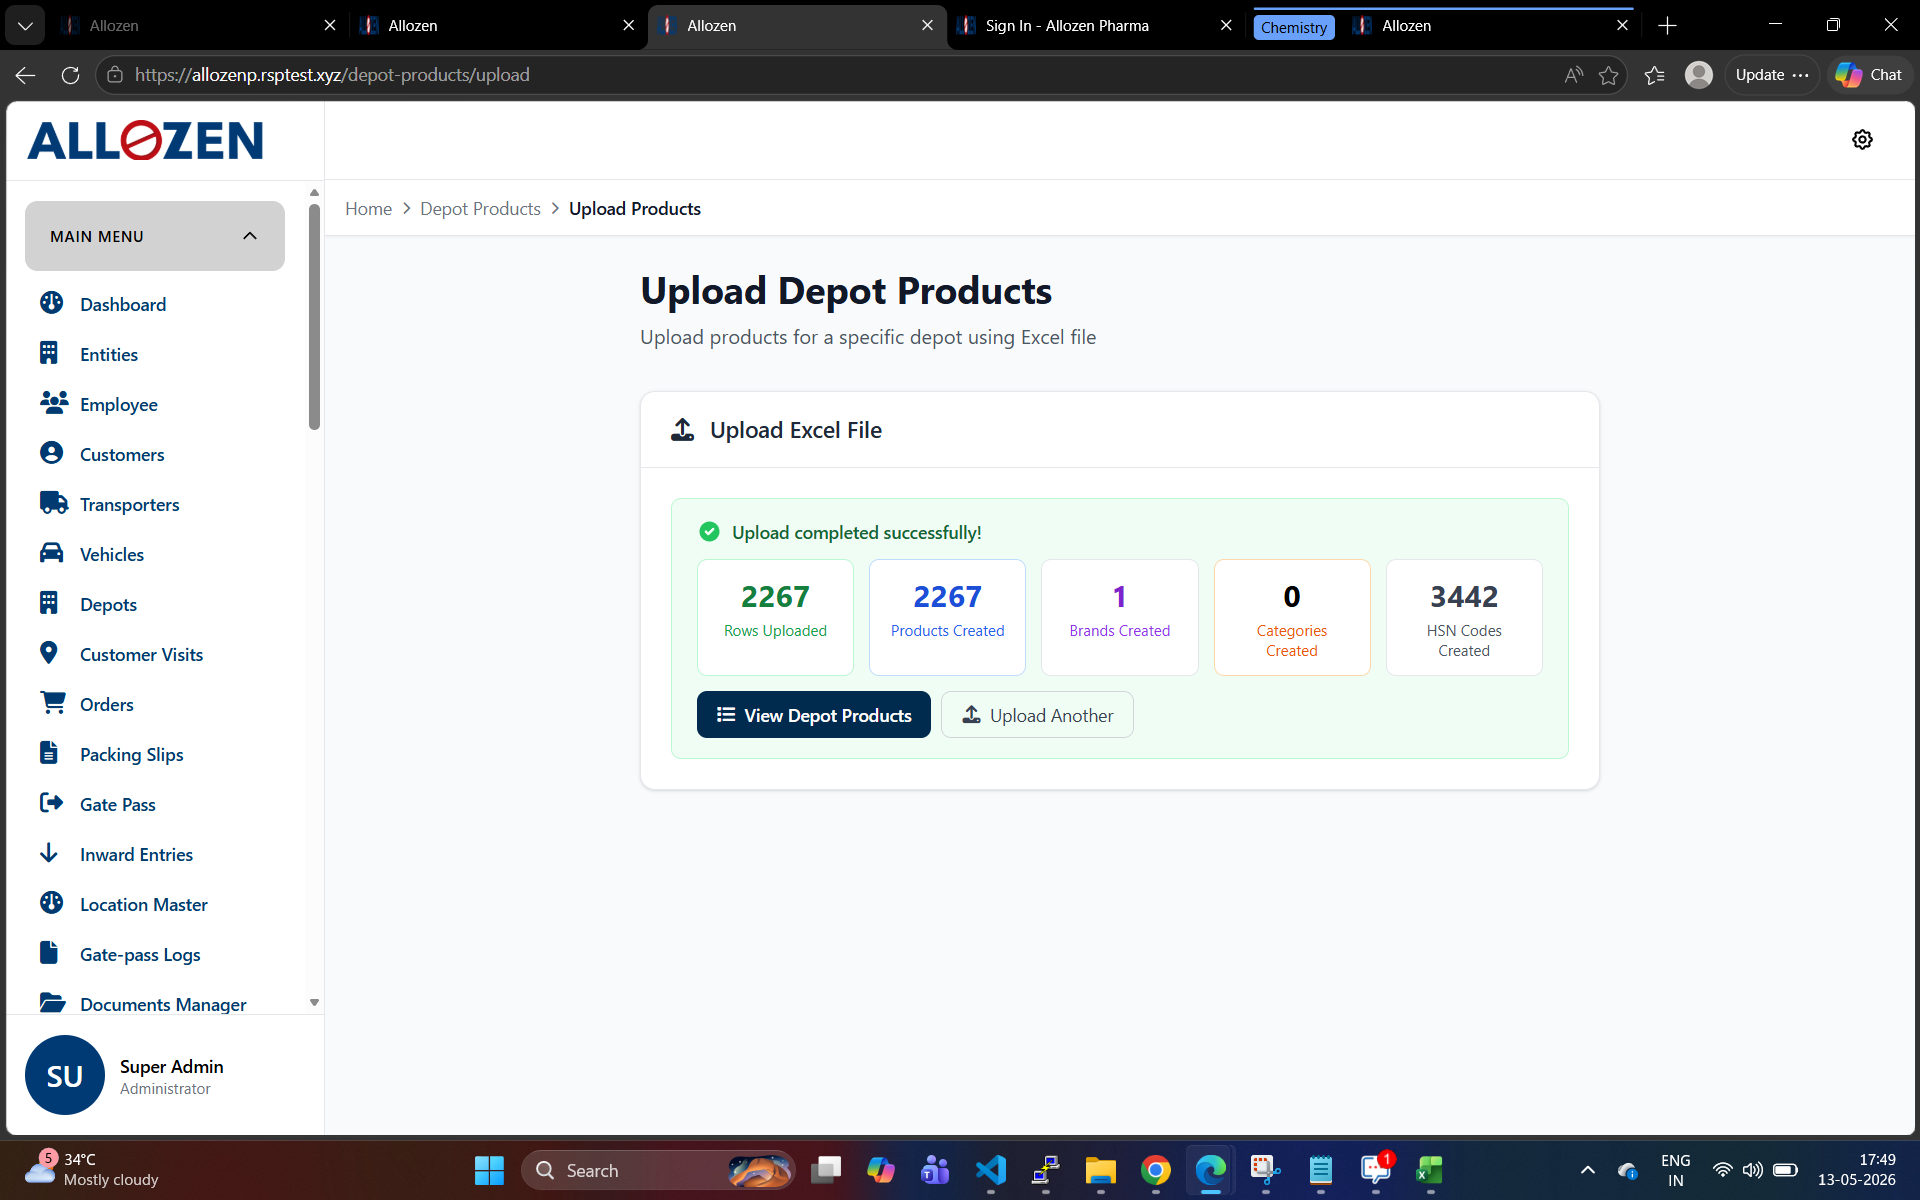Click the sidebar vertical scrollbar
Image resolution: width=1920 pixels, height=1200 pixels.
pyautogui.click(x=314, y=316)
